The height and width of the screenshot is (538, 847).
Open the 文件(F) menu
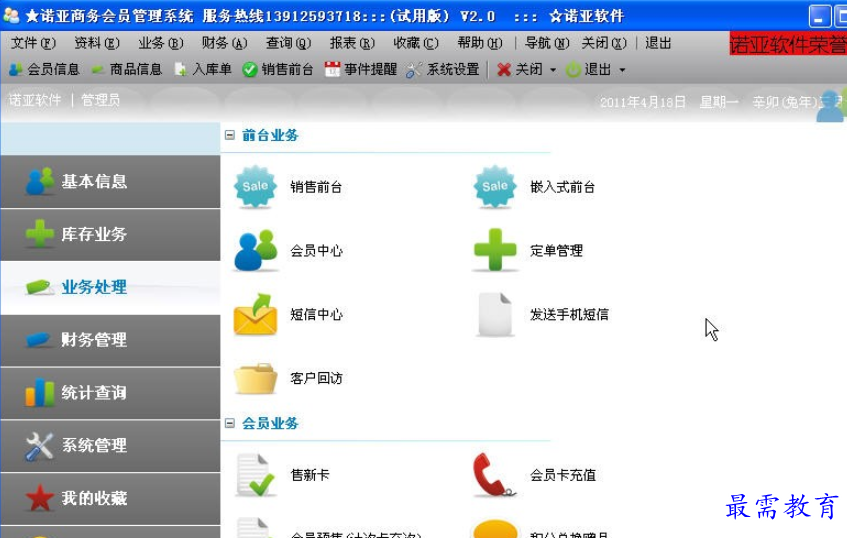[x=33, y=43]
